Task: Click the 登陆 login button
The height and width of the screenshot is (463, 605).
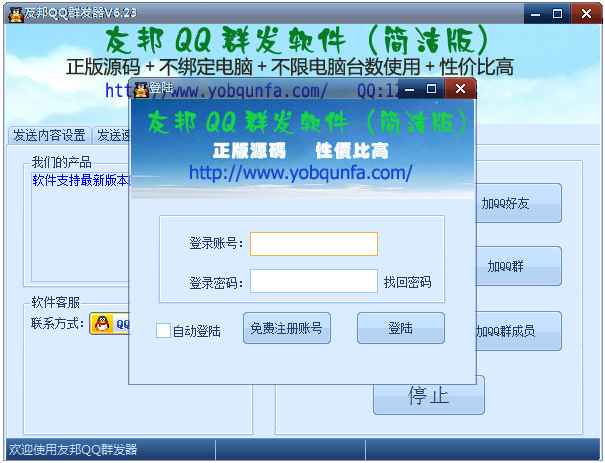Action: pos(401,328)
